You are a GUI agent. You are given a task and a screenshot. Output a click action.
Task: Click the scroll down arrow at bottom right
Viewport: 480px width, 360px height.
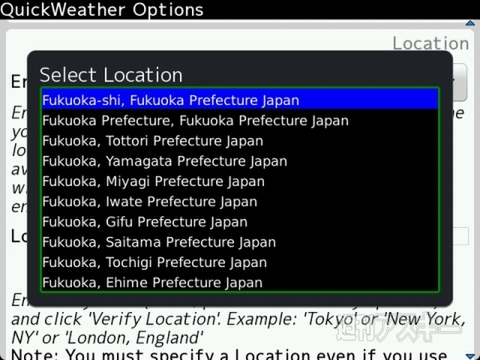[x=470, y=356]
